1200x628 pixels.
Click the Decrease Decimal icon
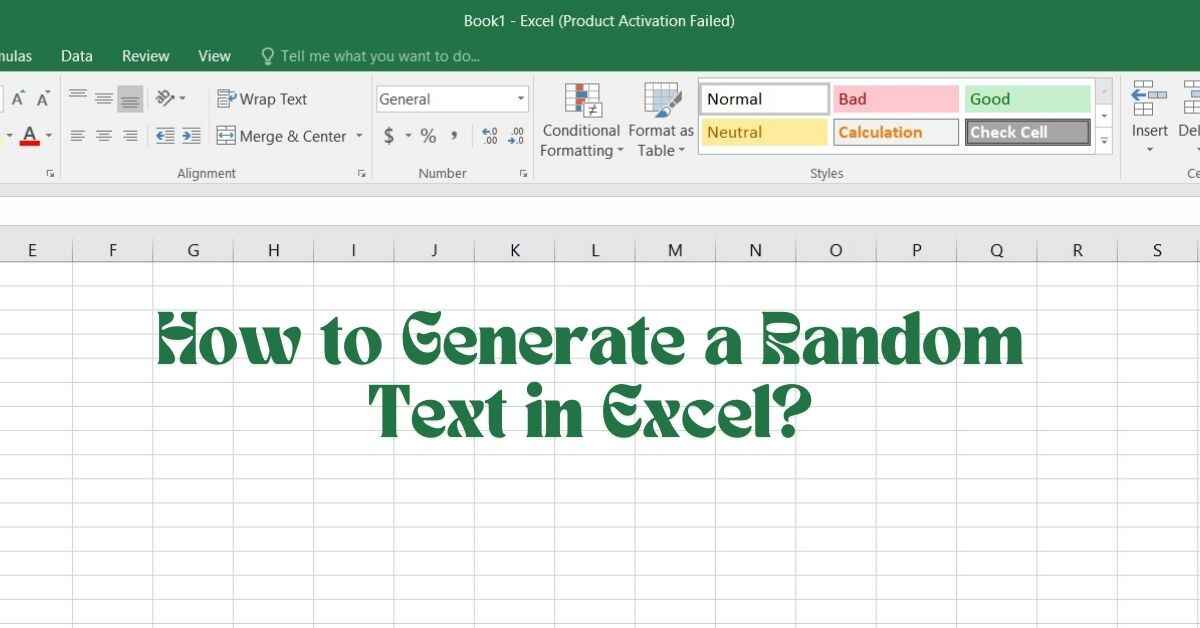click(x=516, y=136)
